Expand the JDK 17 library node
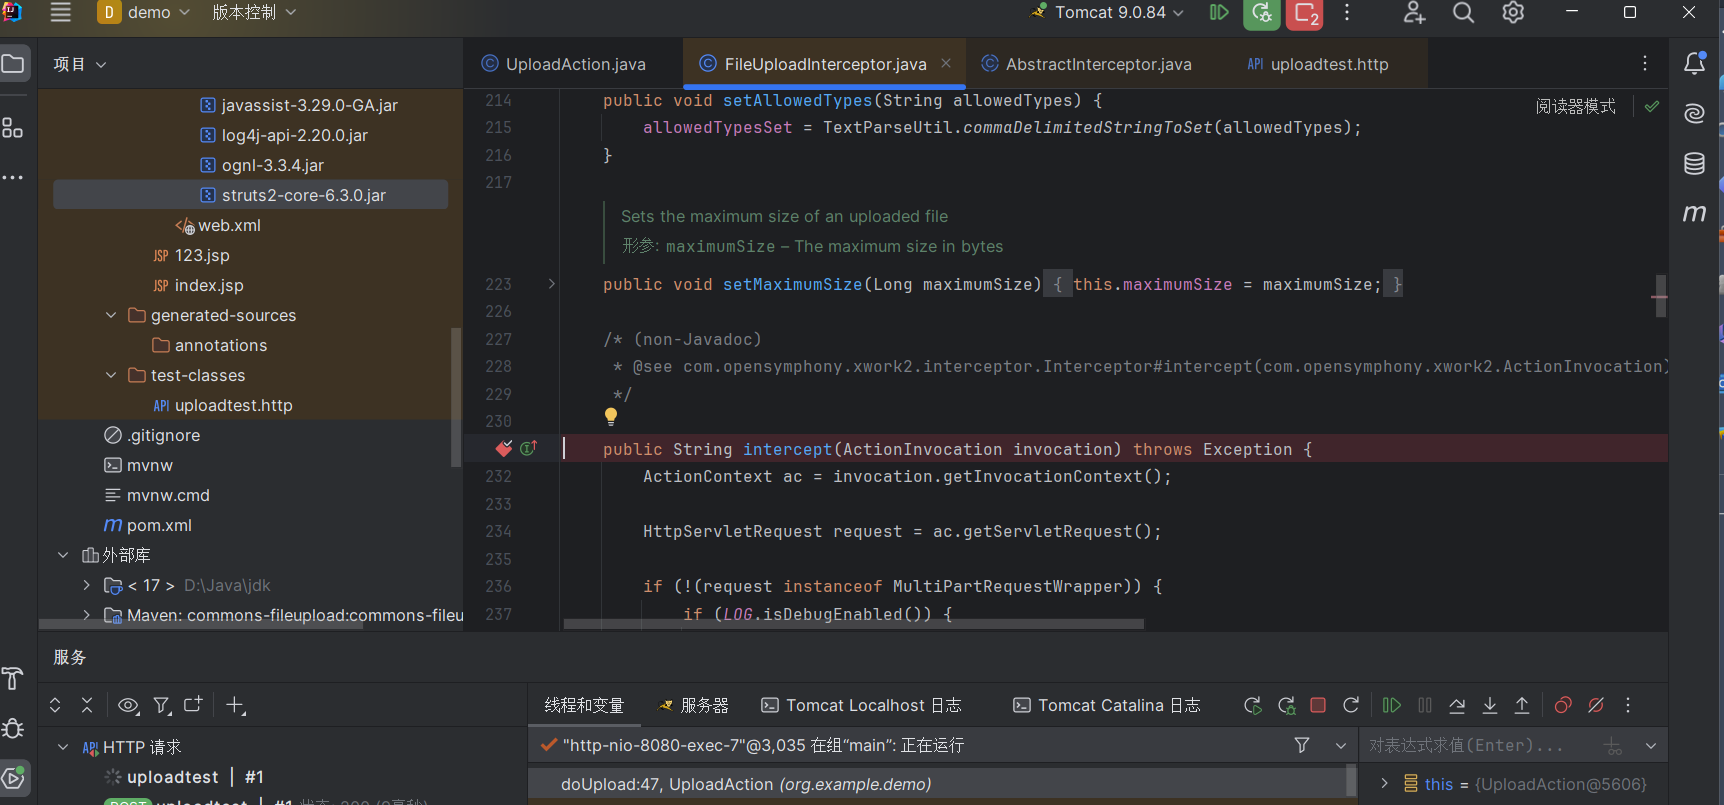The image size is (1724, 805). click(x=87, y=585)
